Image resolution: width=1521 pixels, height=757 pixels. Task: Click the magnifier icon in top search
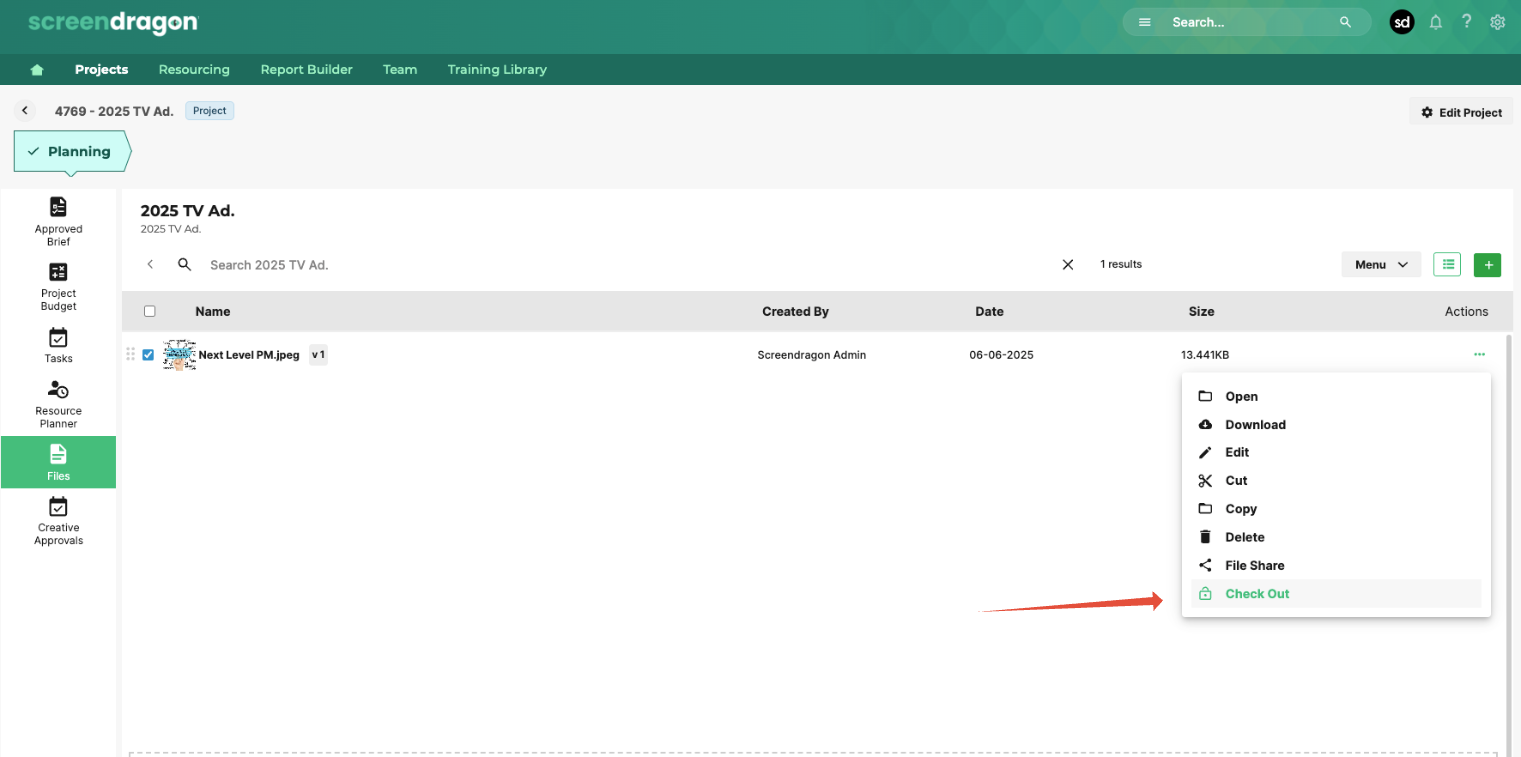[1346, 22]
